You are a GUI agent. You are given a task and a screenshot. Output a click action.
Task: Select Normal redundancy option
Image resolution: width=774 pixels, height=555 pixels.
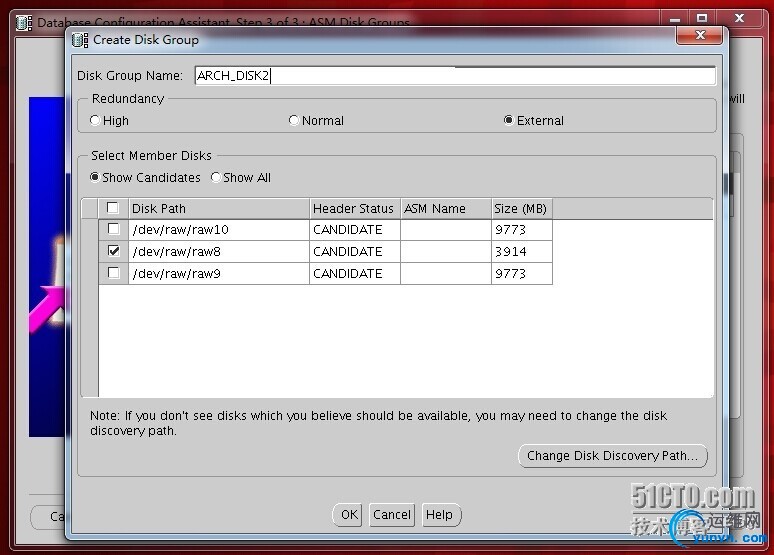(294, 120)
